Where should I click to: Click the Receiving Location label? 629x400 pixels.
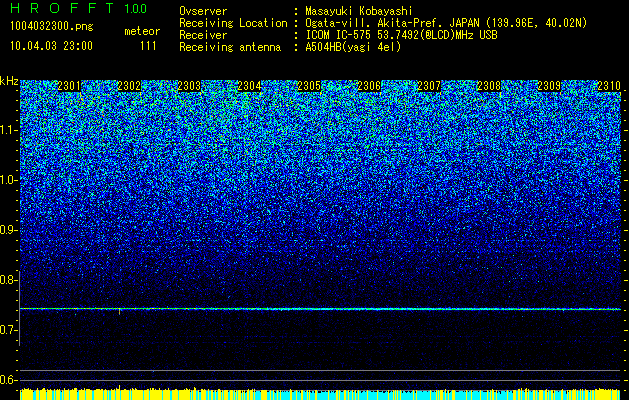point(233,23)
